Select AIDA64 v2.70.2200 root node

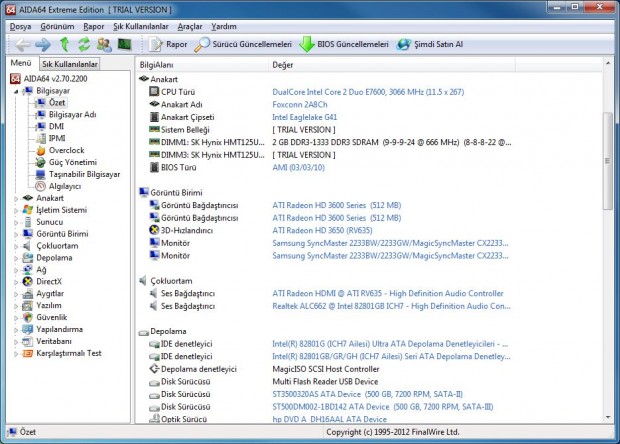pos(48,79)
